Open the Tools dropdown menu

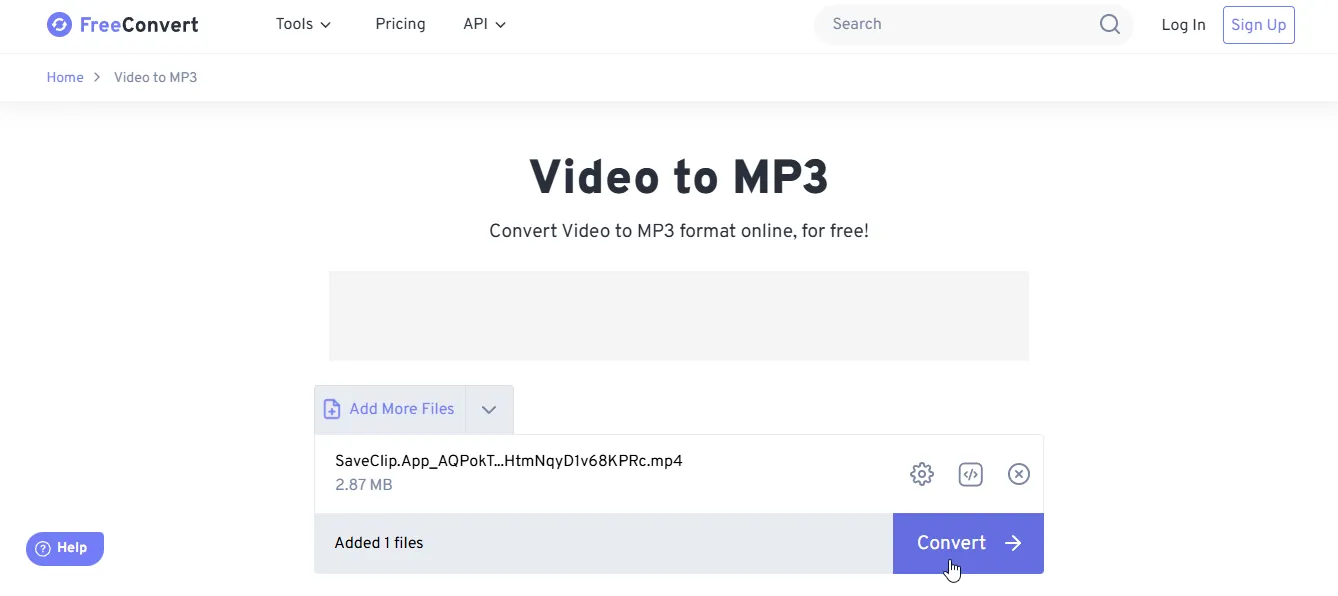pos(303,24)
